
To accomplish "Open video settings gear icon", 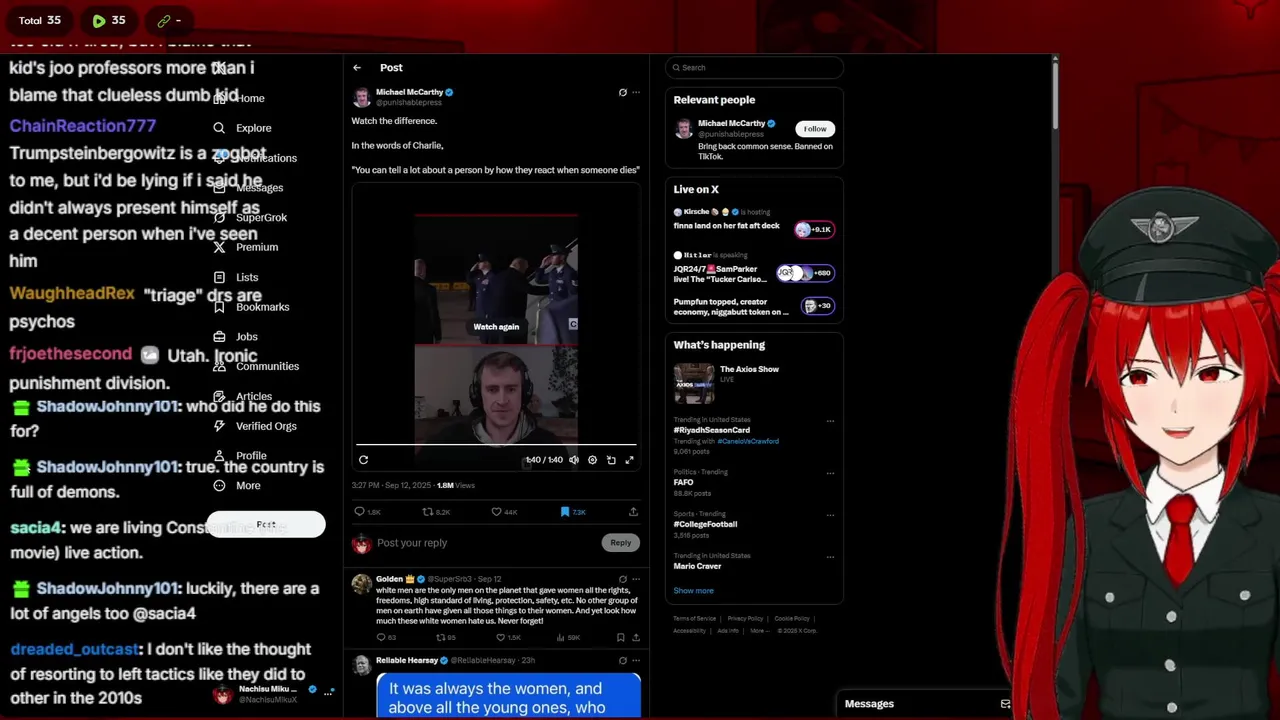I will coord(592,460).
